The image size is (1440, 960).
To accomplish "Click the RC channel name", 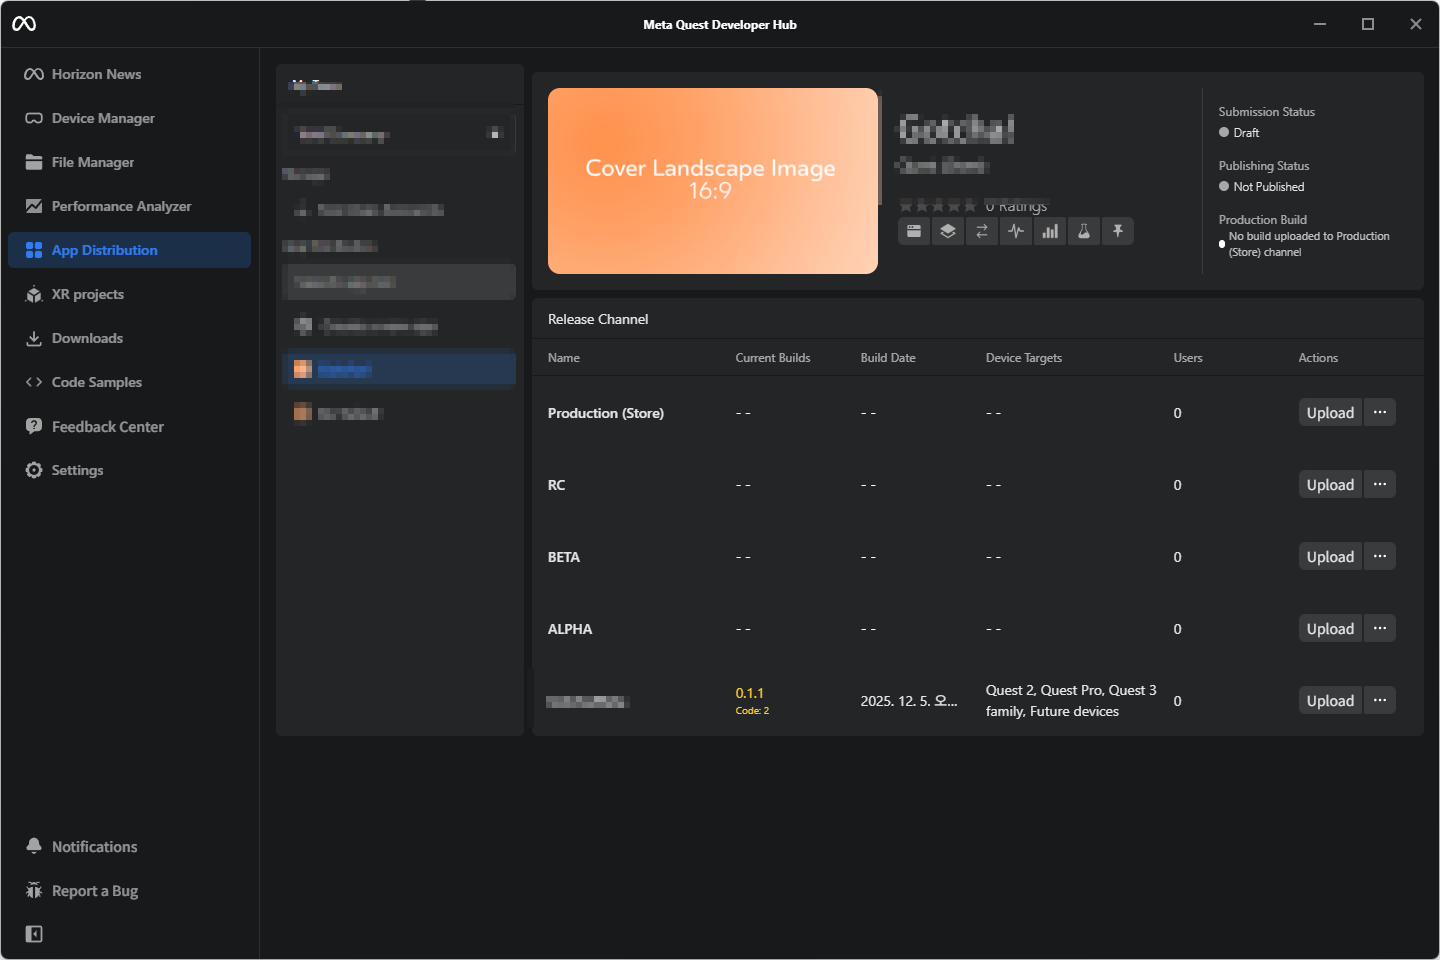I will click(557, 485).
